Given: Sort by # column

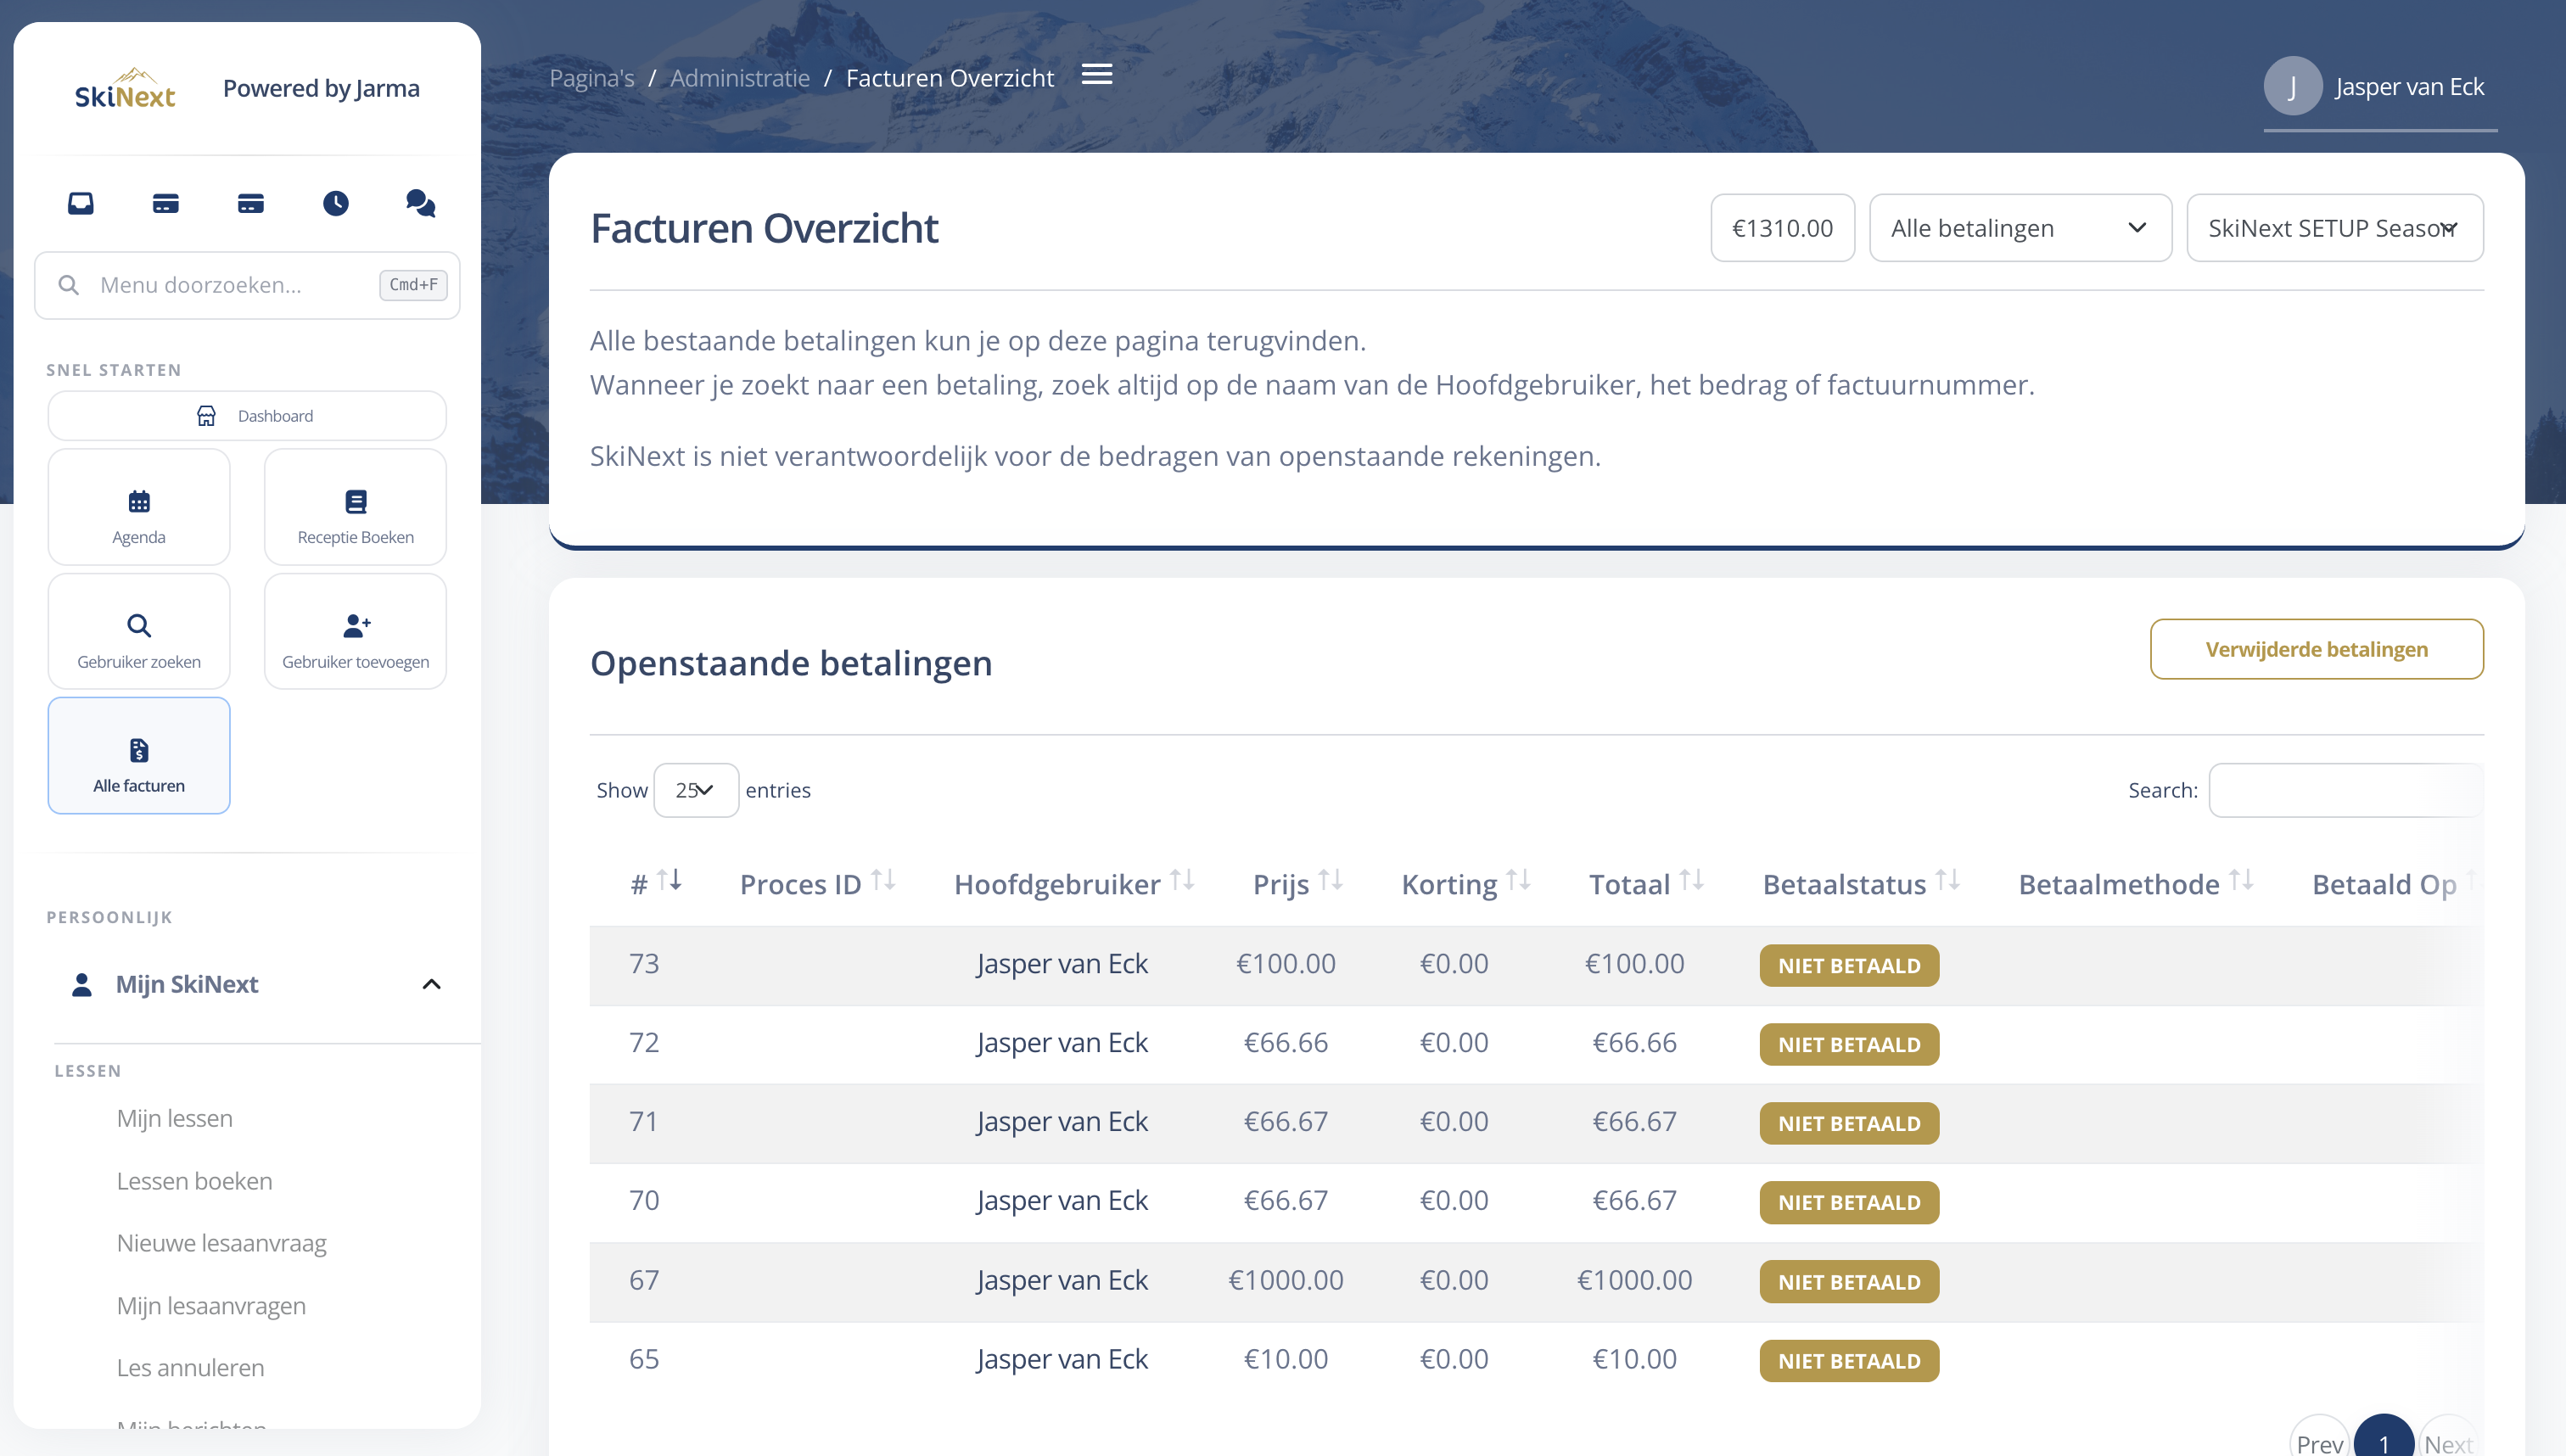Looking at the screenshot, I should coord(656,883).
